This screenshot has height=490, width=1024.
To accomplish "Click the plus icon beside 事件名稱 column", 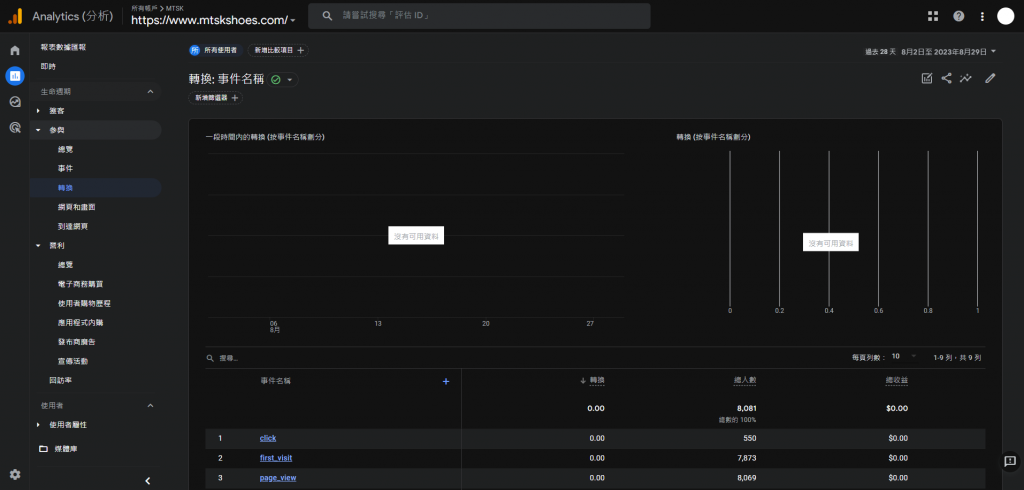I will click(x=446, y=382).
